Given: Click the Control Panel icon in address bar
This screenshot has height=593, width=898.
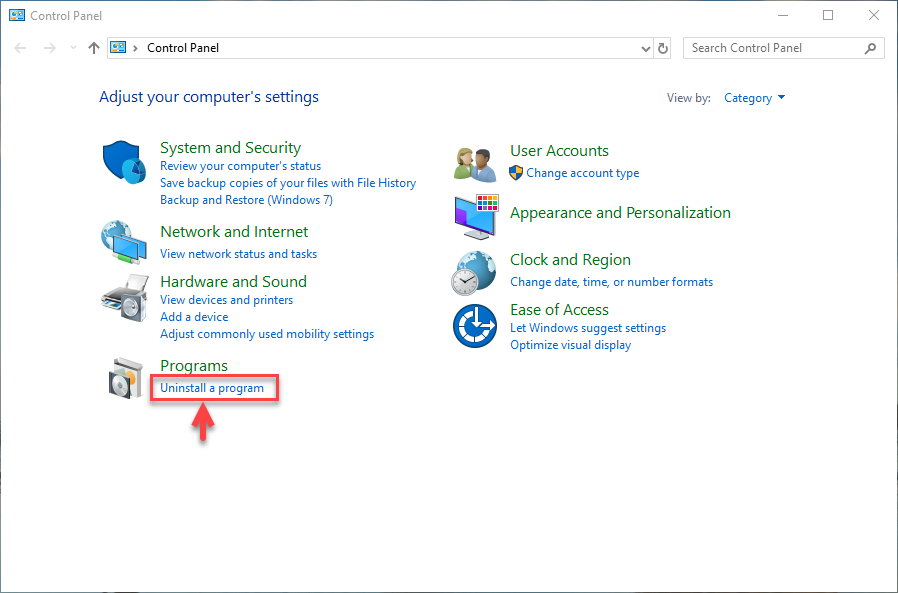Looking at the screenshot, I should 118,48.
